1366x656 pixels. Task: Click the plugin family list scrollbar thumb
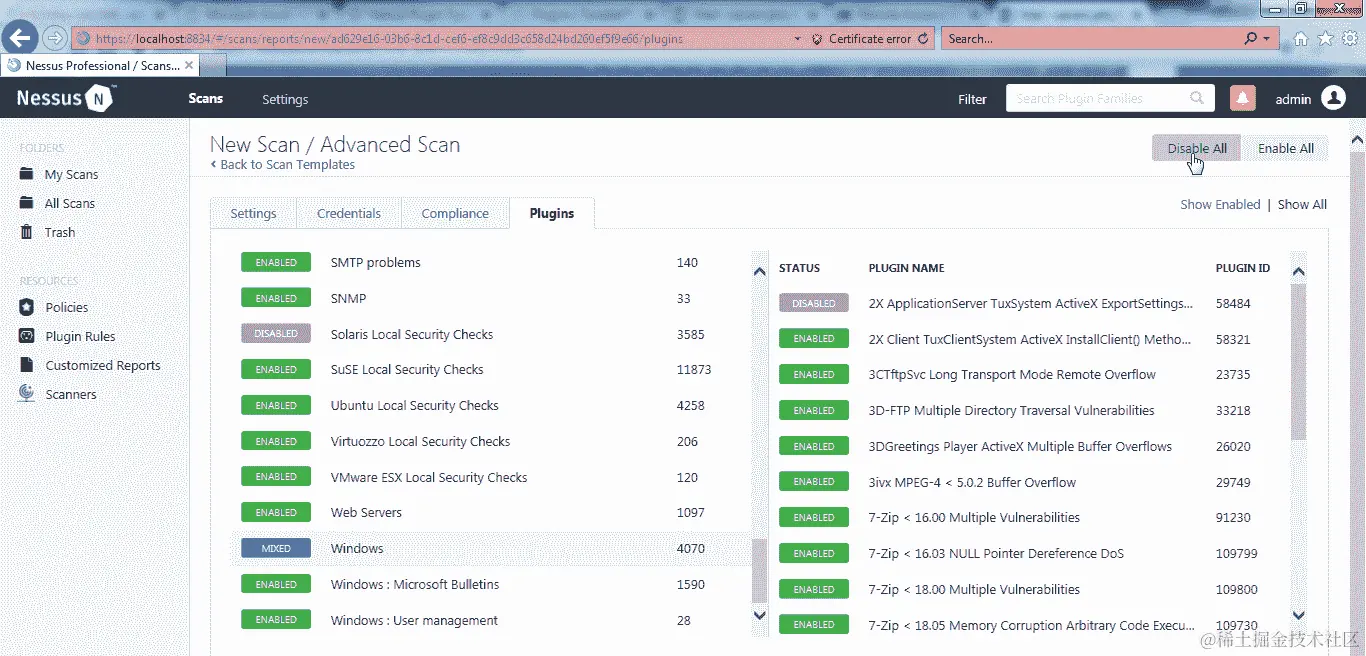[x=759, y=571]
